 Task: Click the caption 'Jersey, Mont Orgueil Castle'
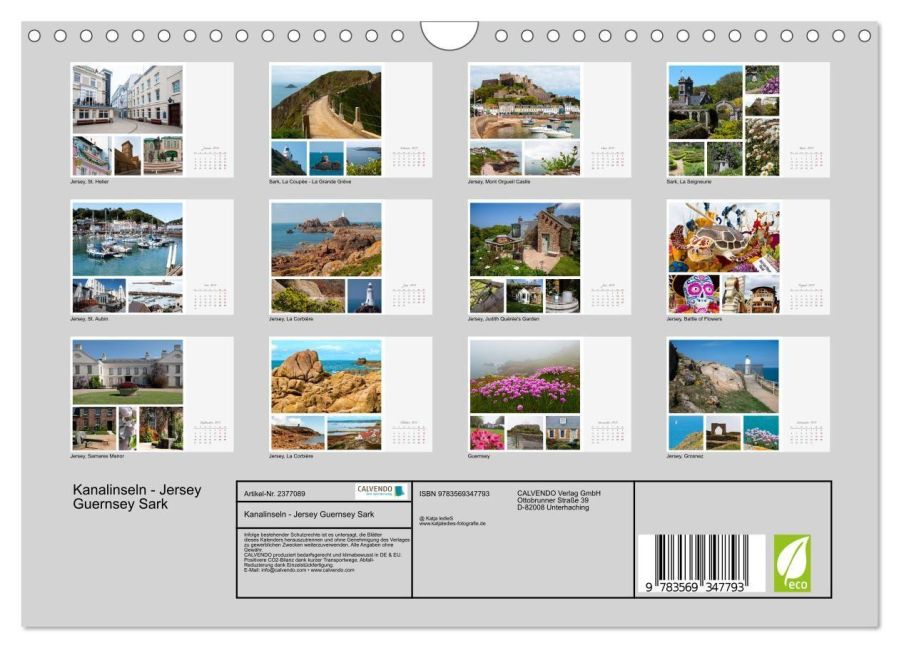click(499, 182)
